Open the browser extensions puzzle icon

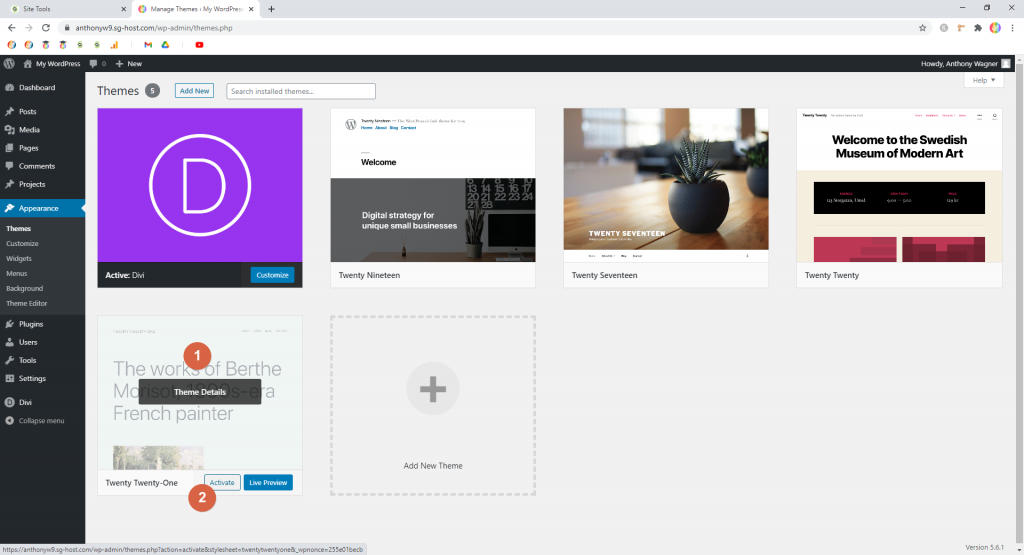coord(978,27)
